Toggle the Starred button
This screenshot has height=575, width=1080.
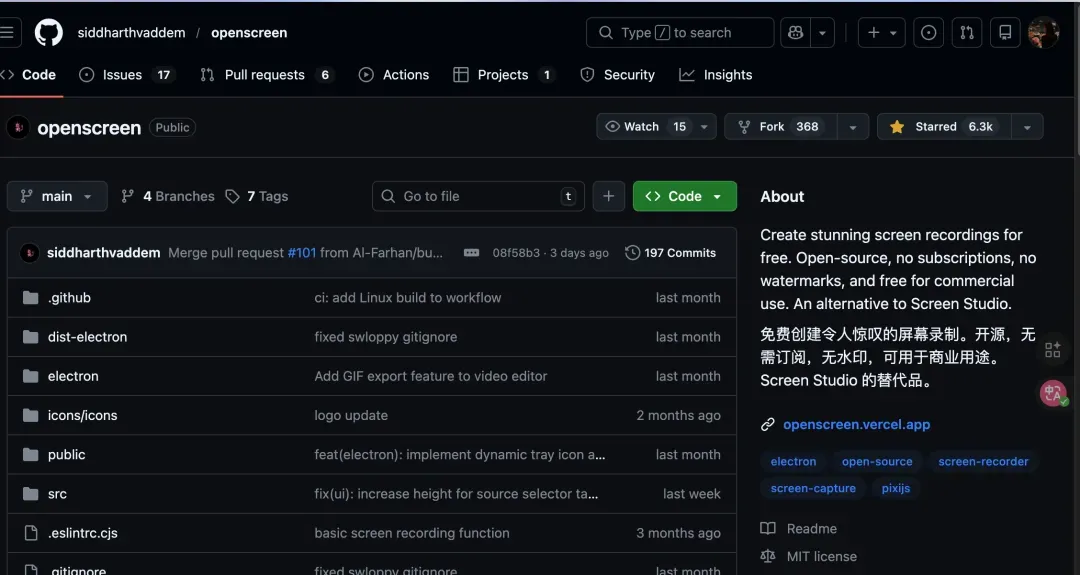coord(944,127)
